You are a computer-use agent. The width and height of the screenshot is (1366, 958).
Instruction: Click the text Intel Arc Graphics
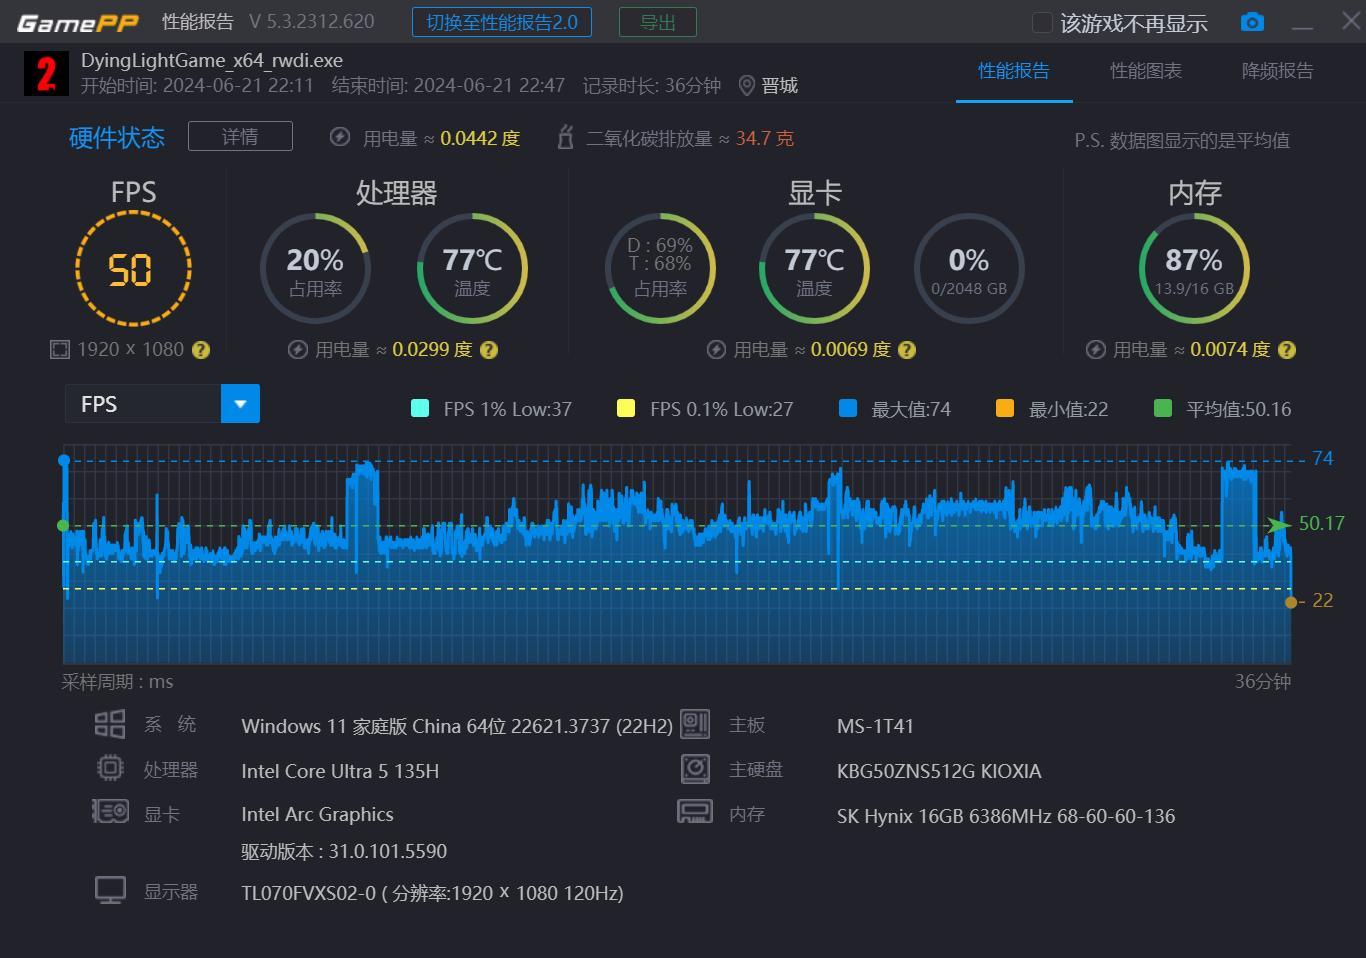click(x=317, y=814)
